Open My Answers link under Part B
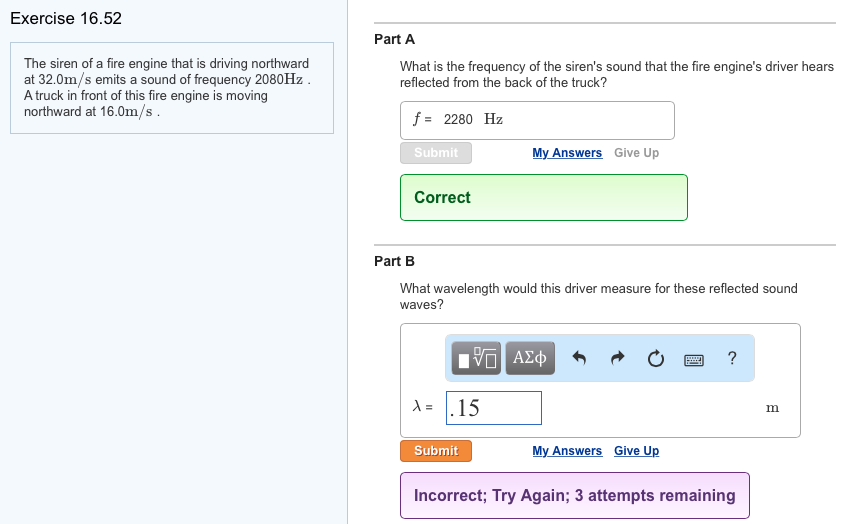This screenshot has width=857, height=524. [x=567, y=451]
